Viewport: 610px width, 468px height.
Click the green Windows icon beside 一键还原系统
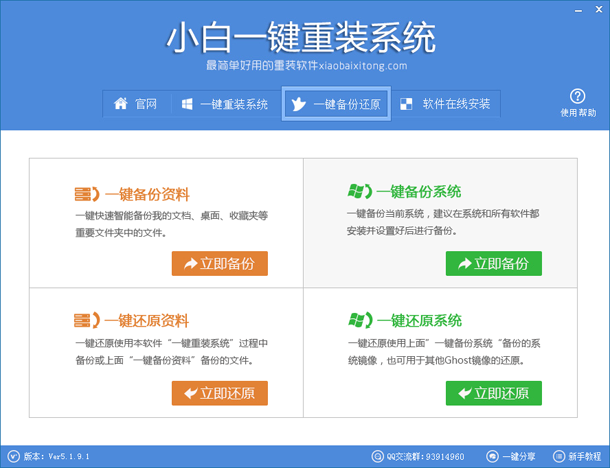point(360,320)
